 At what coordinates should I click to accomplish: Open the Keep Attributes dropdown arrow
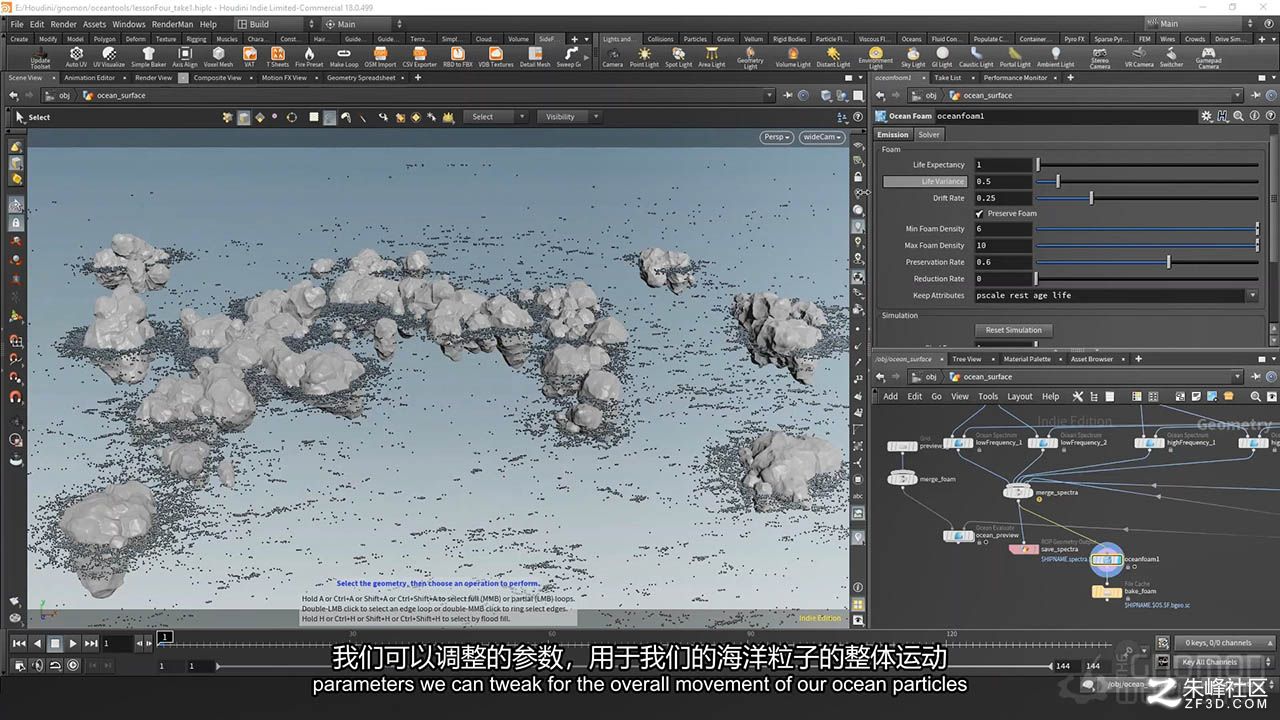point(1252,295)
